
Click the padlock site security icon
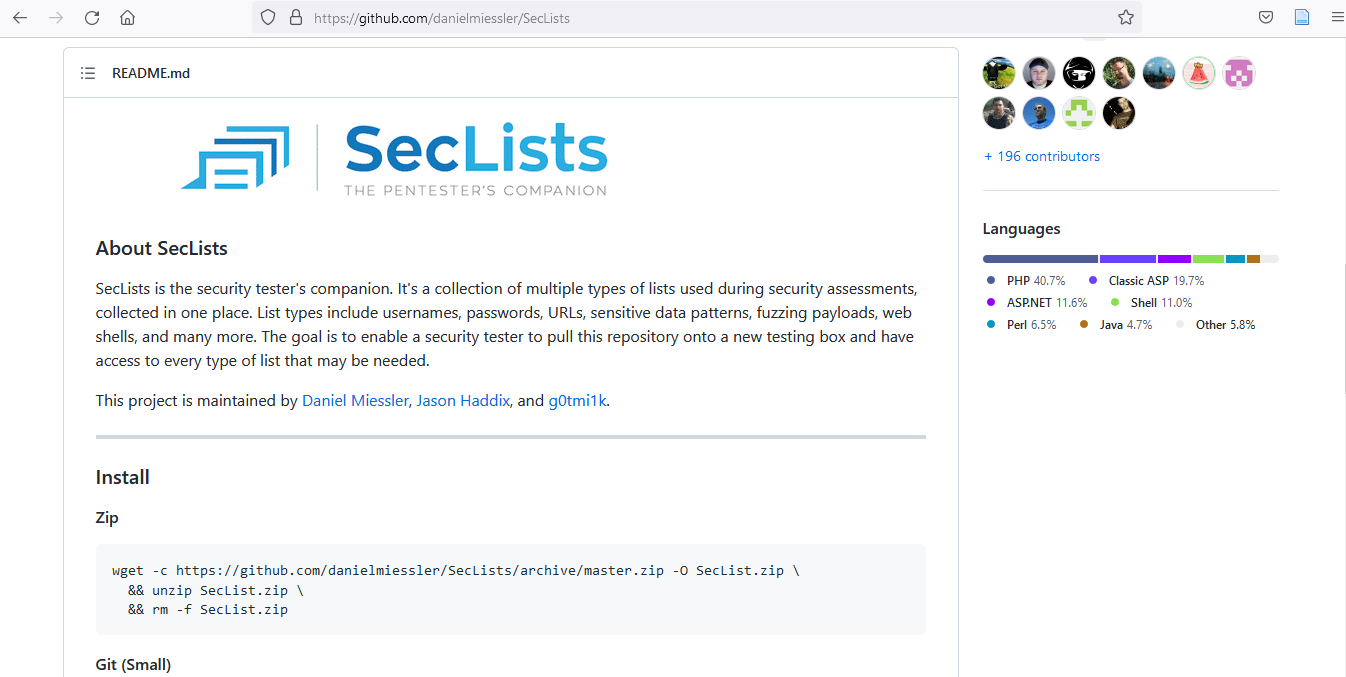tap(295, 17)
